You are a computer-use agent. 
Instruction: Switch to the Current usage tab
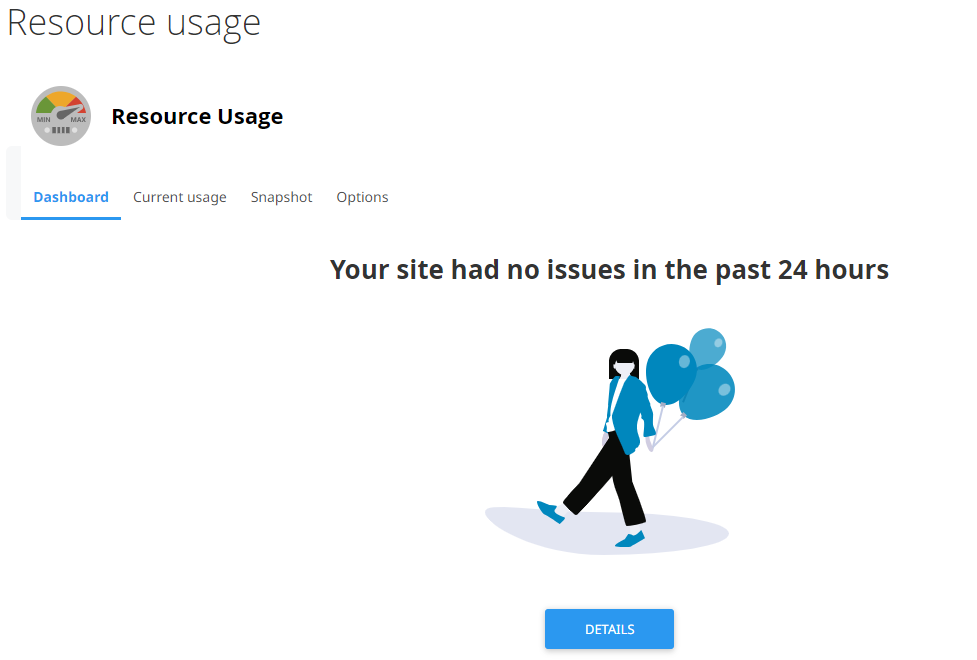click(180, 197)
